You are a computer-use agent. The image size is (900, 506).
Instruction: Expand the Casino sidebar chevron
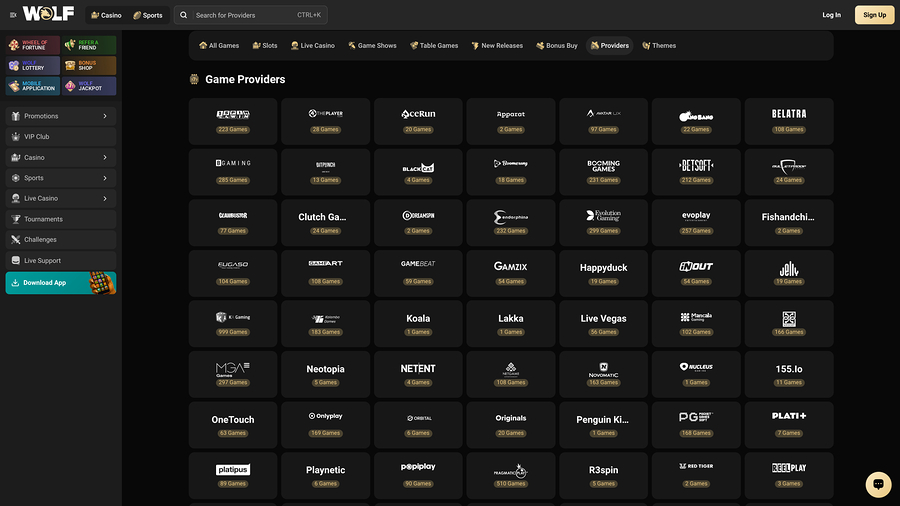pyautogui.click(x=105, y=157)
